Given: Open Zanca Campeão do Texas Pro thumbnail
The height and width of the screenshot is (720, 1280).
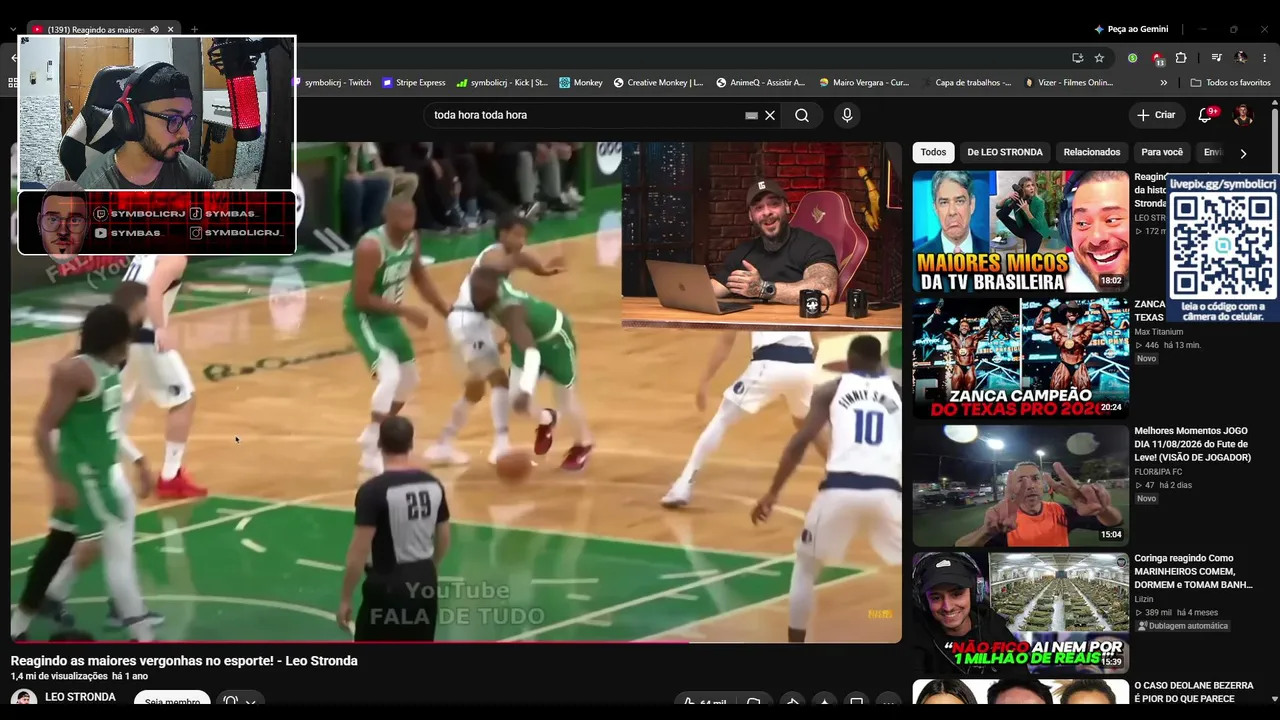Looking at the screenshot, I should (1020, 358).
